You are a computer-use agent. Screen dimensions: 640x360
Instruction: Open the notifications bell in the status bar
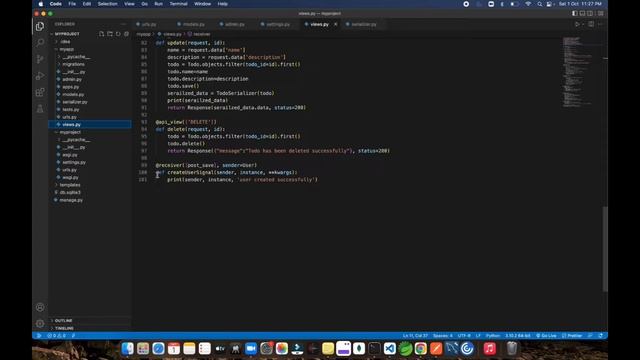coord(601,336)
